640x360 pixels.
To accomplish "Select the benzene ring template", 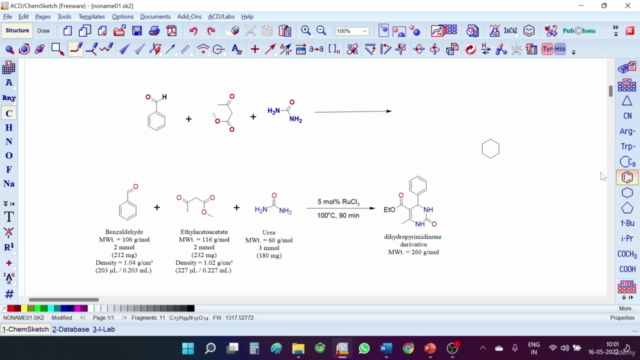I will [627, 177].
